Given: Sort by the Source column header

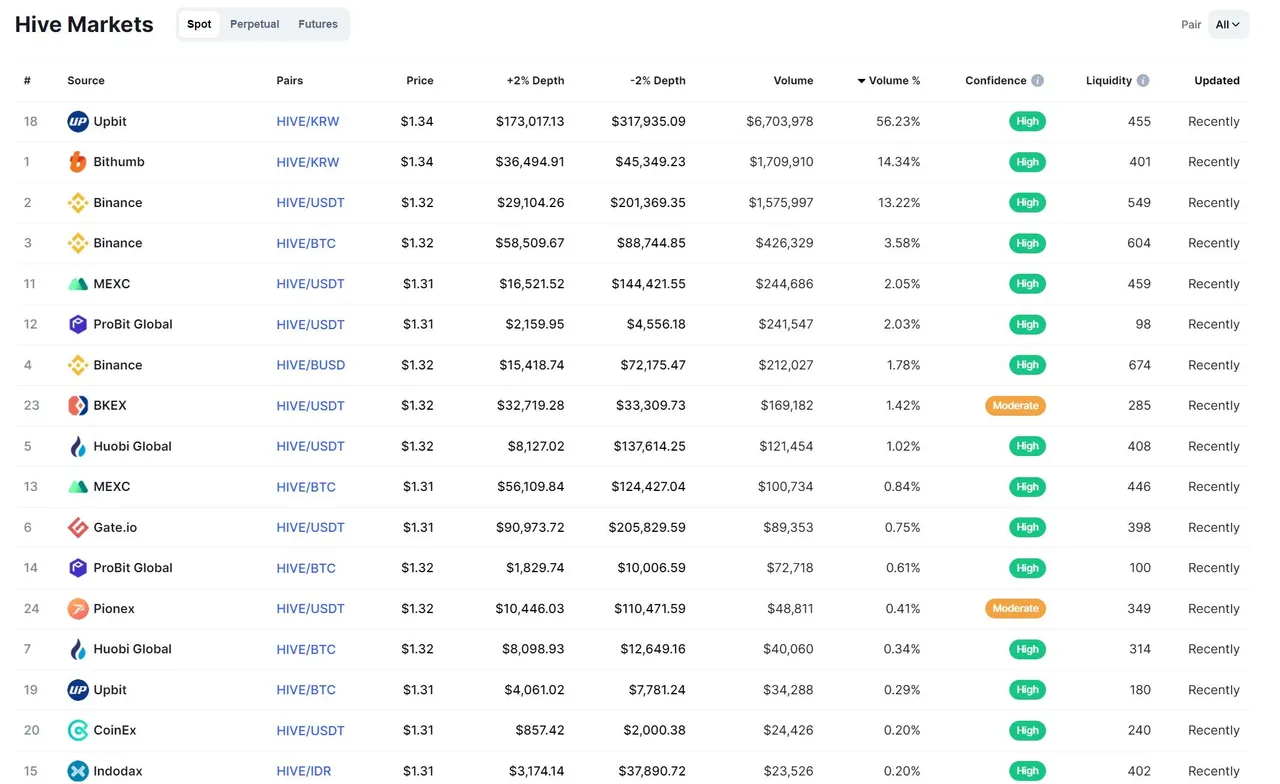Looking at the screenshot, I should (x=86, y=80).
